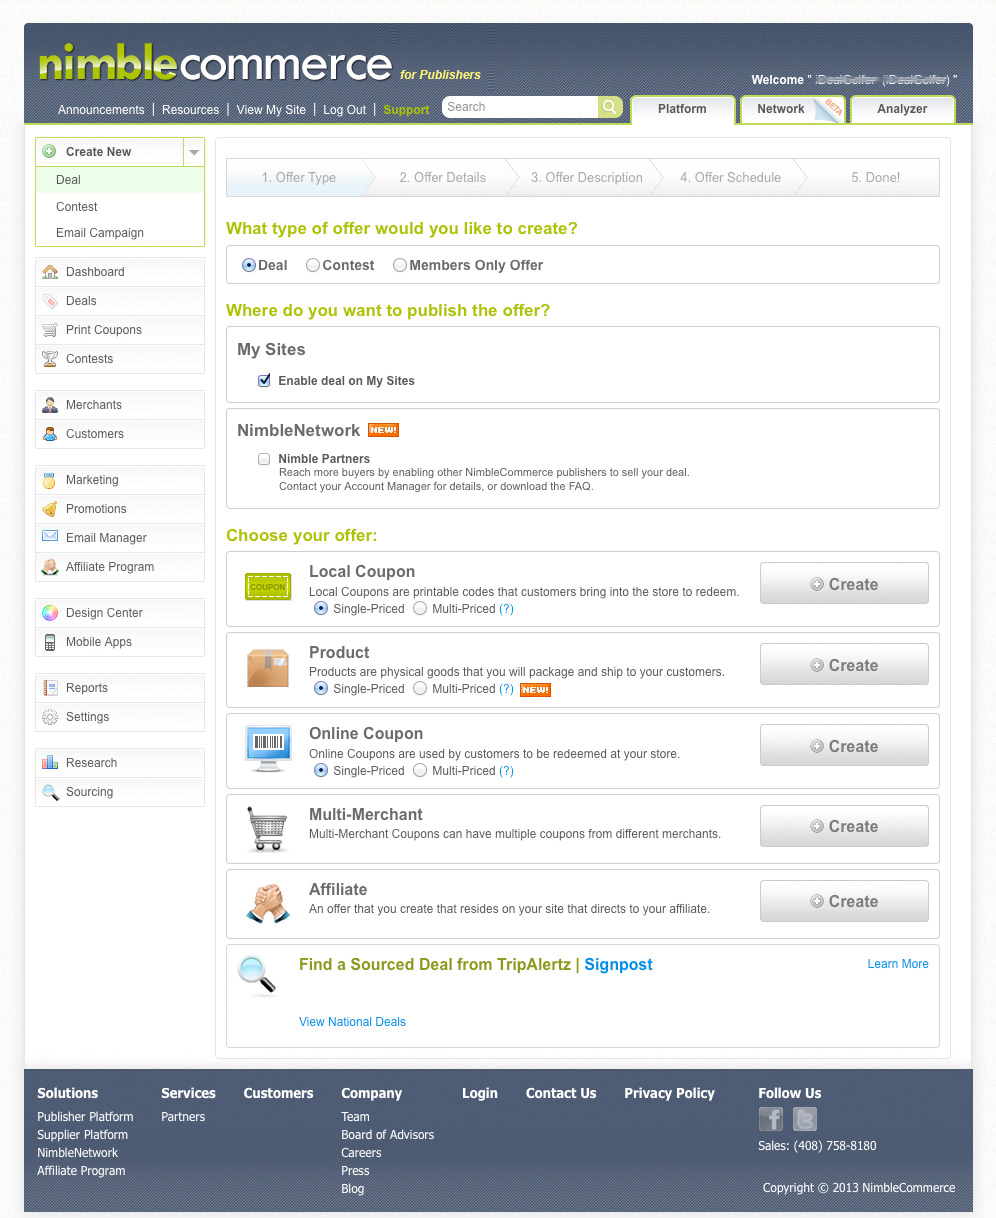Select the Members Only Offer radio
The height and width of the screenshot is (1218, 996).
coord(400,265)
